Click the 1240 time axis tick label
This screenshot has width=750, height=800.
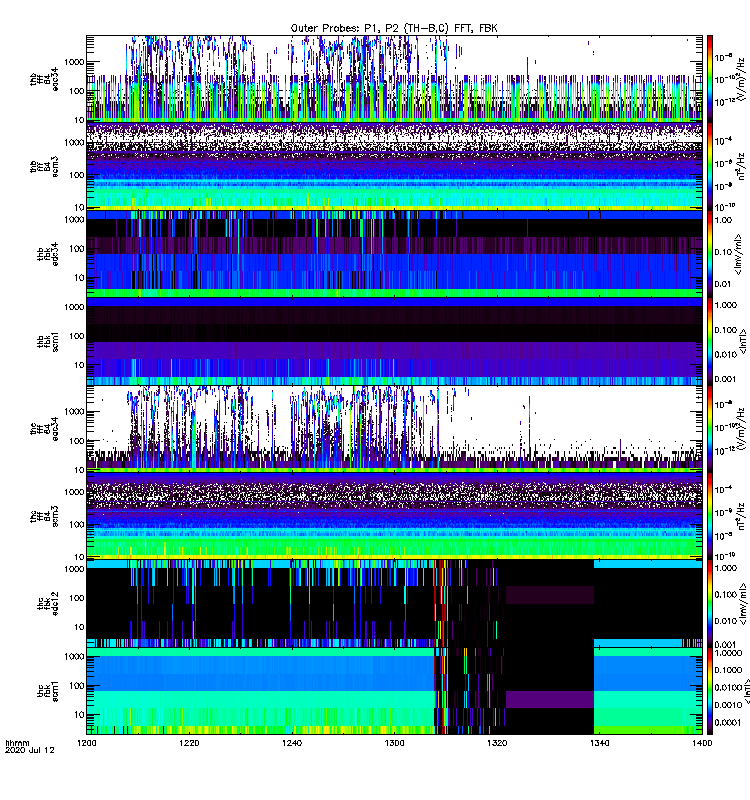point(292,743)
